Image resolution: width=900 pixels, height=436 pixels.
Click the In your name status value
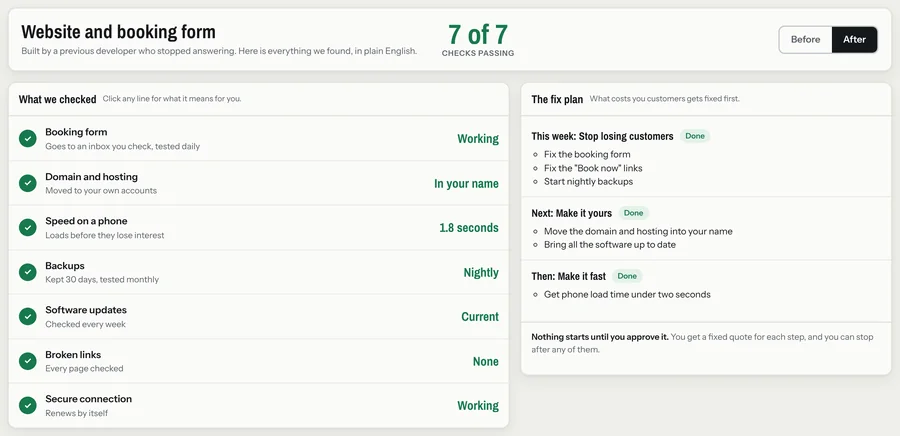pyautogui.click(x=466, y=184)
